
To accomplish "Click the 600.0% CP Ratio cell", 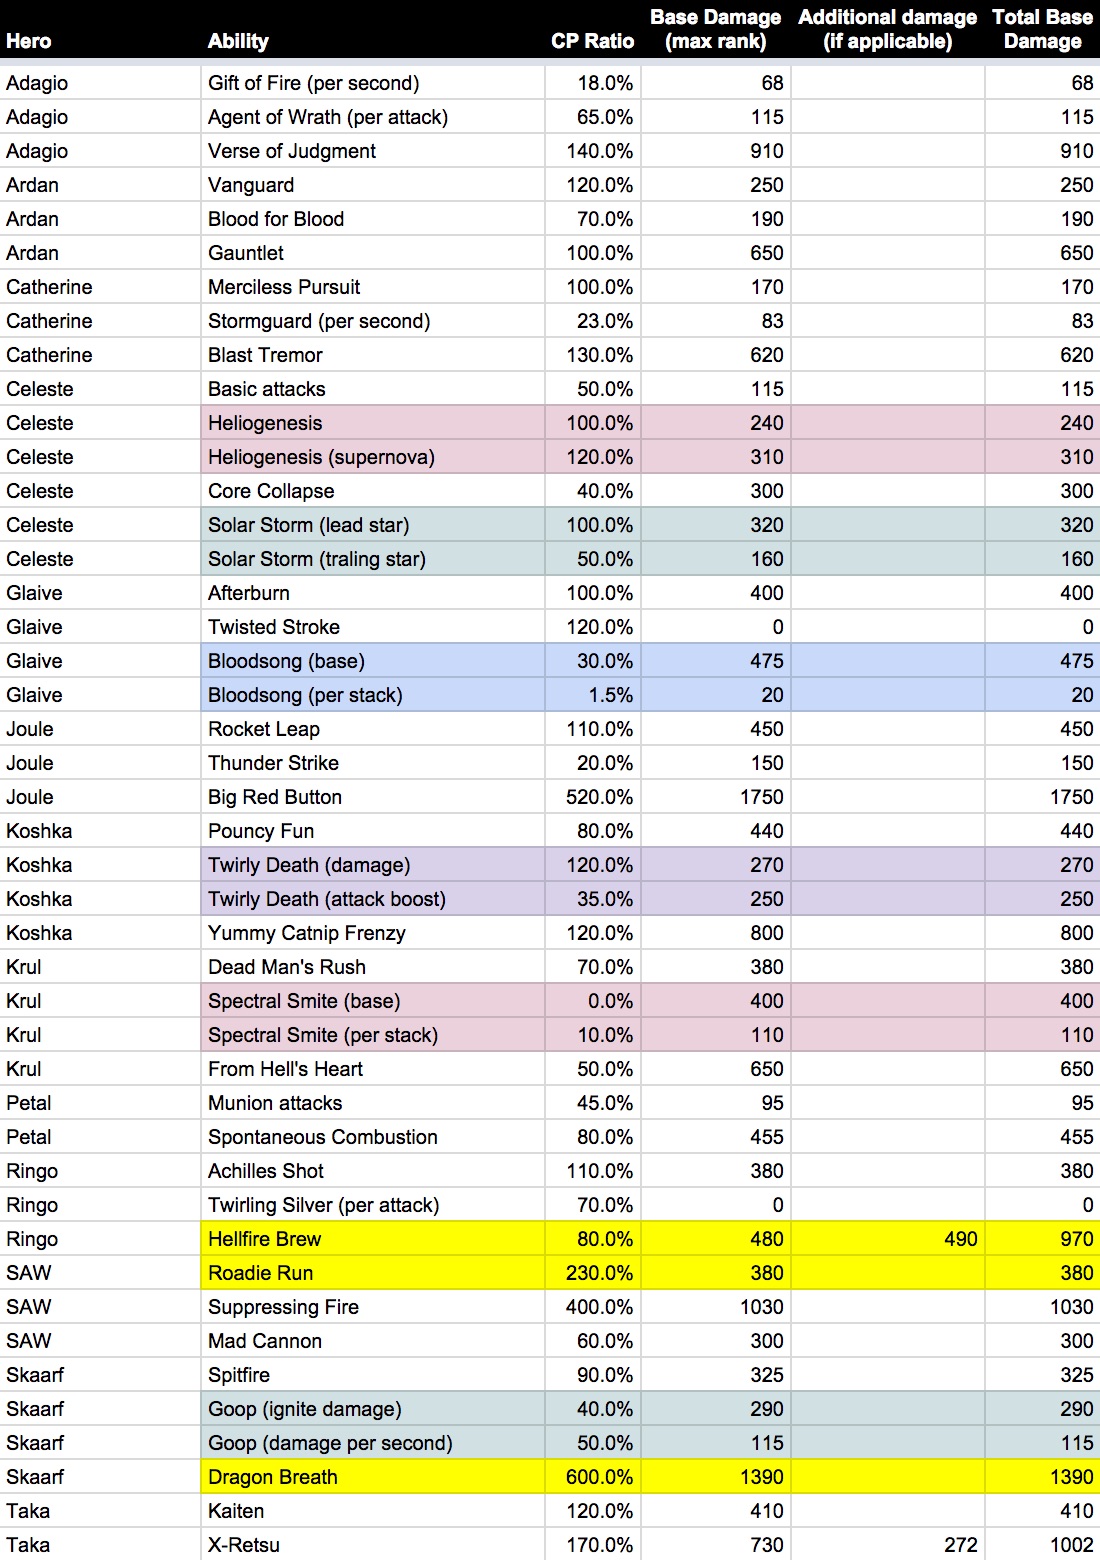I will [593, 1477].
